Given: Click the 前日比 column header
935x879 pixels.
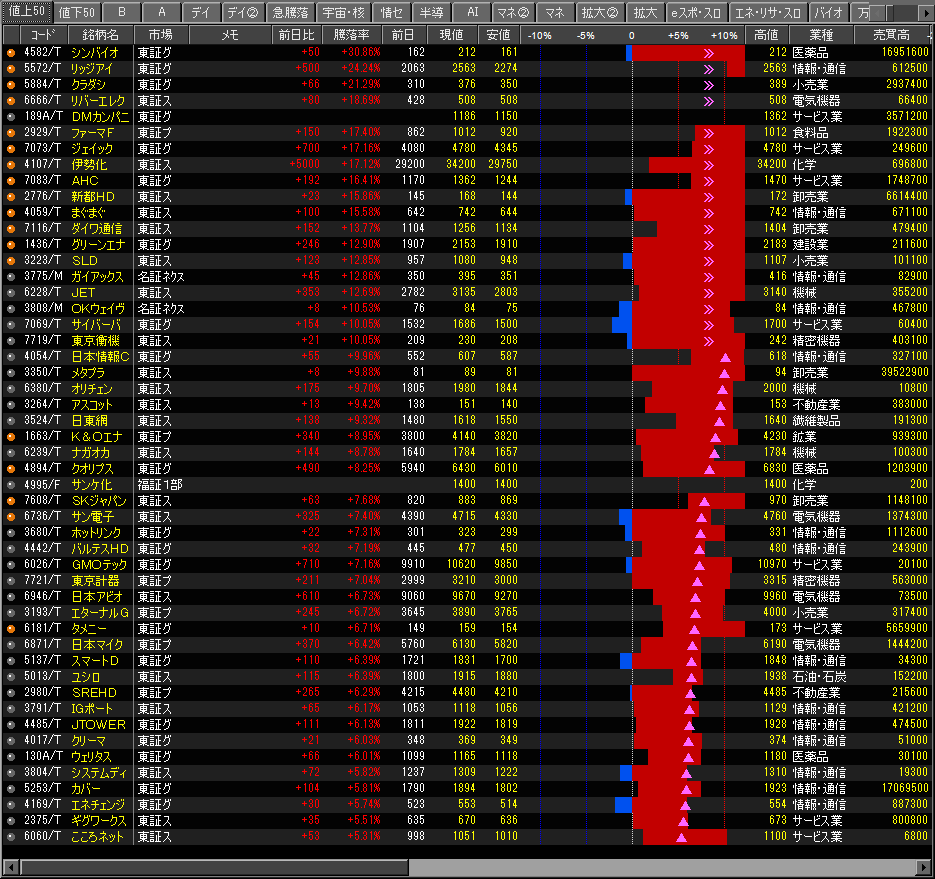Looking at the screenshot, I should coord(296,35).
